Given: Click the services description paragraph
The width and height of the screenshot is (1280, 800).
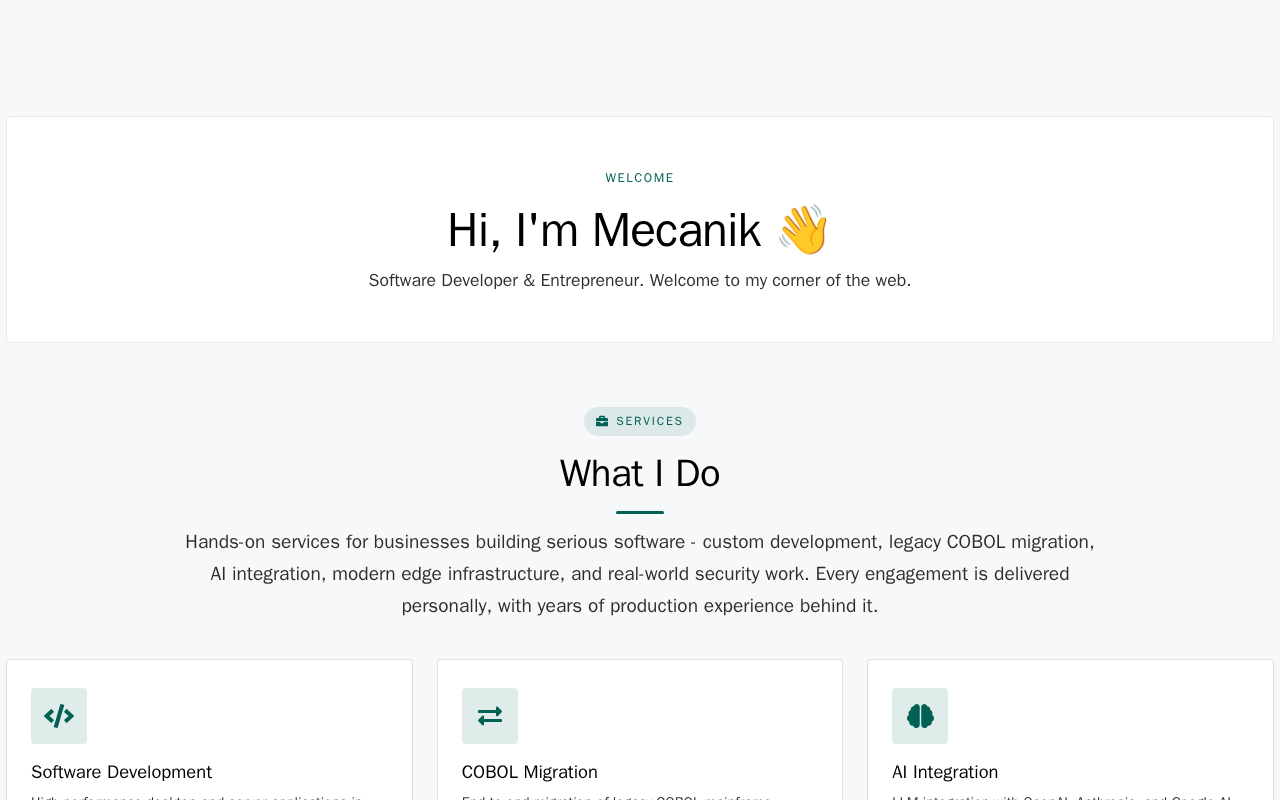Looking at the screenshot, I should click(x=640, y=574).
